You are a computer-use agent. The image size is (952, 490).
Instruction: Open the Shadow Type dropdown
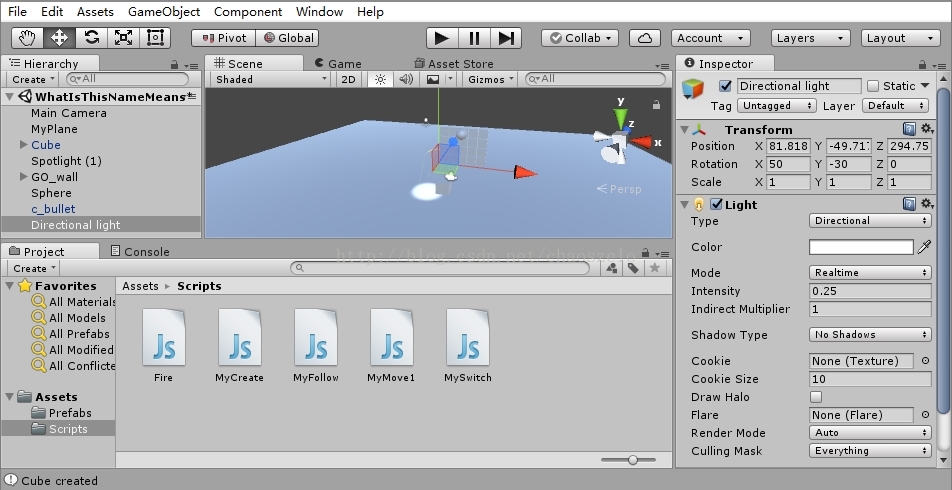[x=870, y=335]
